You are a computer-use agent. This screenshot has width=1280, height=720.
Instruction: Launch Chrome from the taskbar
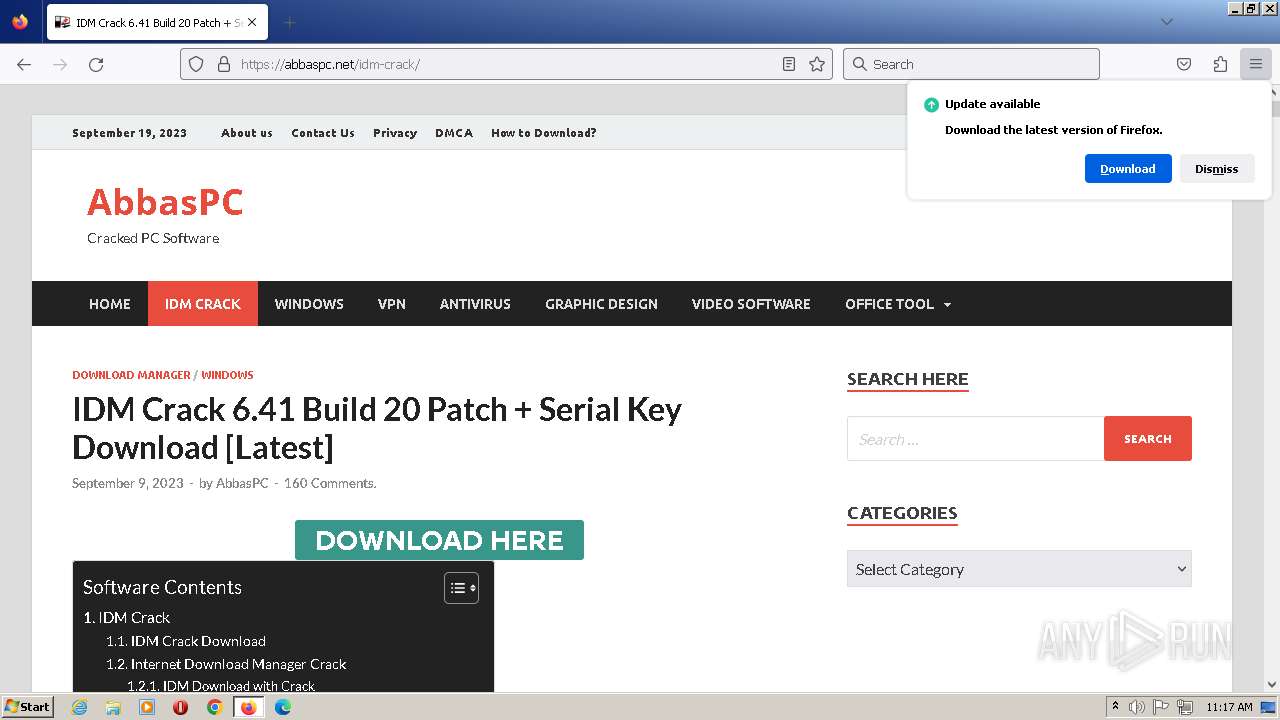214,707
